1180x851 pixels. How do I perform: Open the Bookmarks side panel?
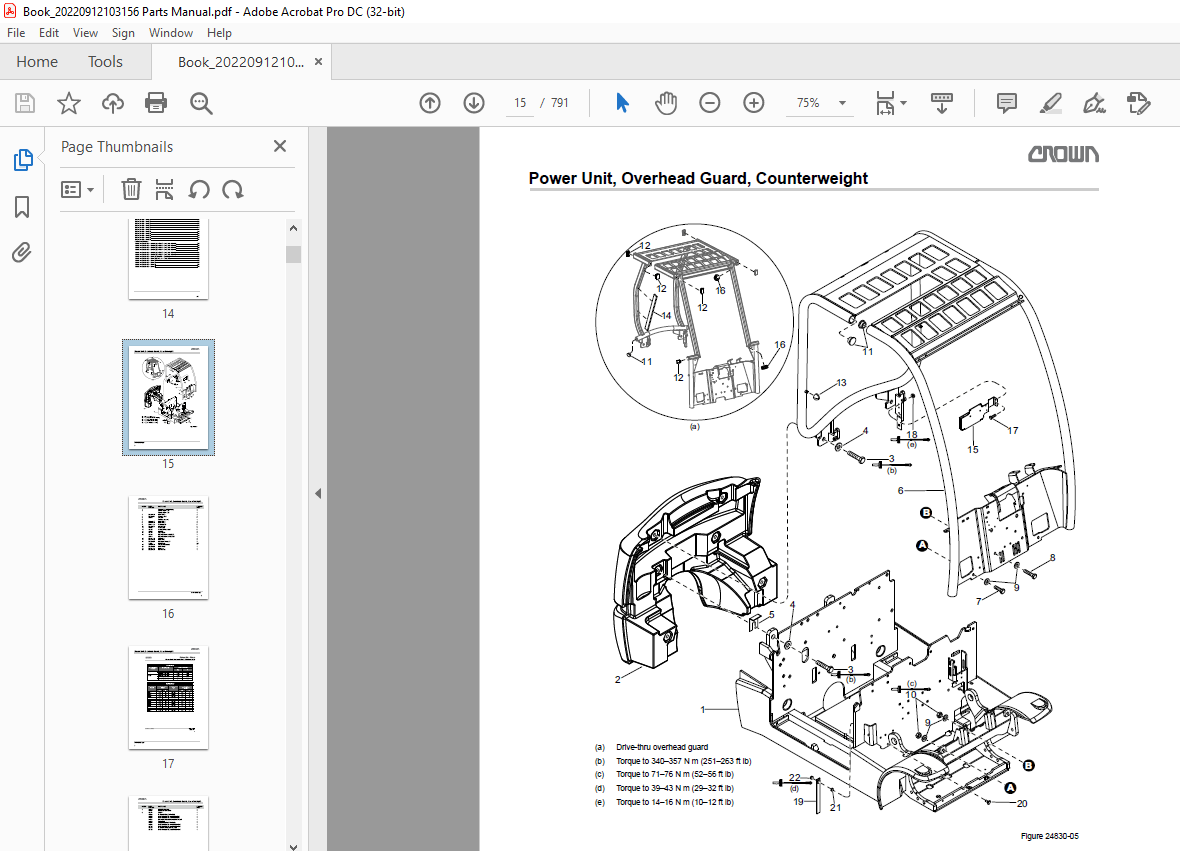22,206
